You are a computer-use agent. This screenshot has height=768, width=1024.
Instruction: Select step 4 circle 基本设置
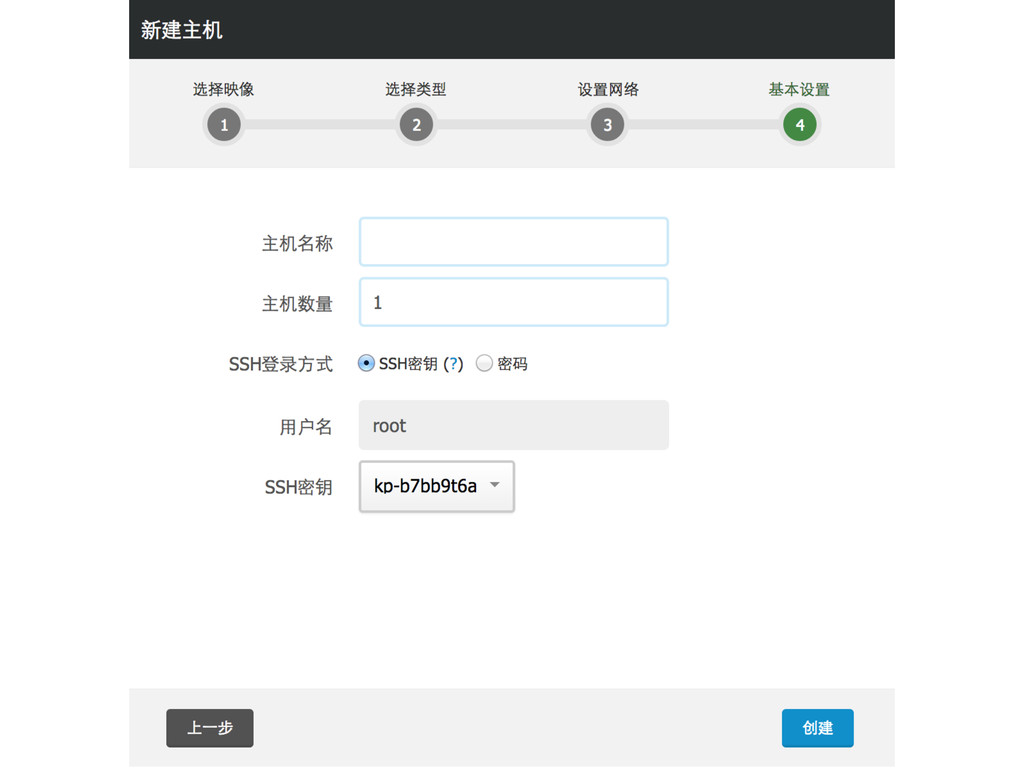tap(799, 125)
